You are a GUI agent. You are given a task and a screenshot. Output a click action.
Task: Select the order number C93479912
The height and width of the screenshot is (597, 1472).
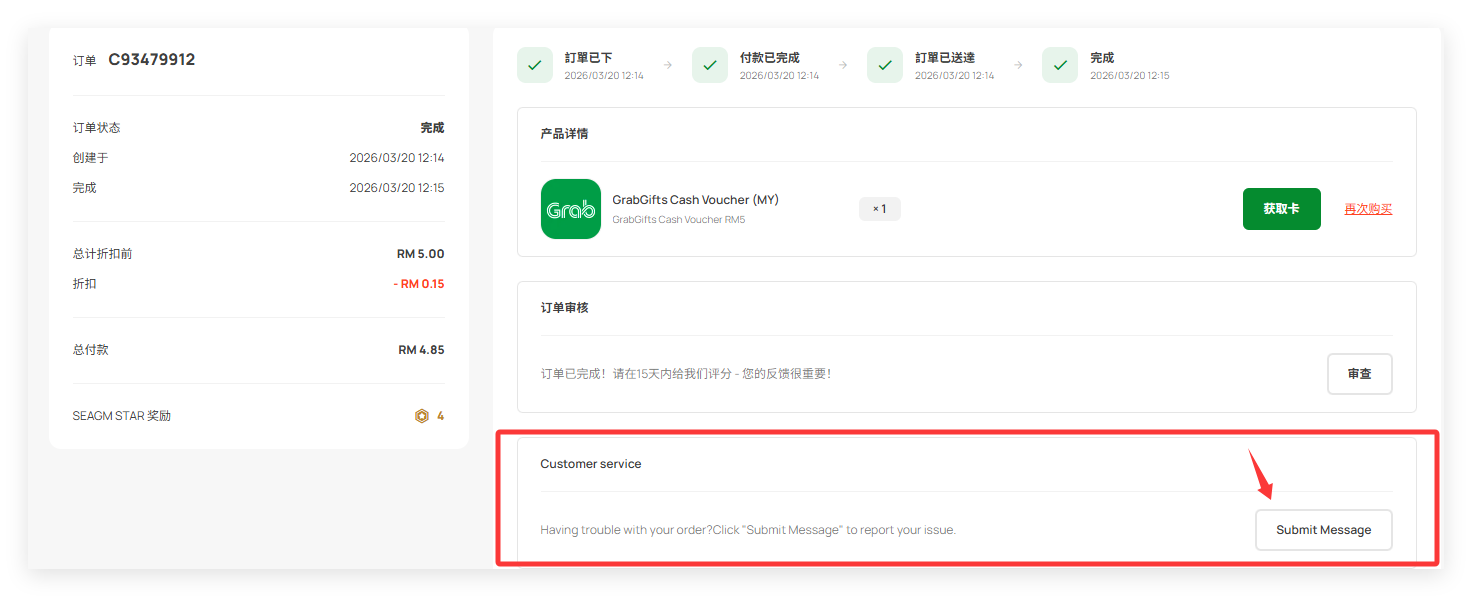click(x=152, y=60)
